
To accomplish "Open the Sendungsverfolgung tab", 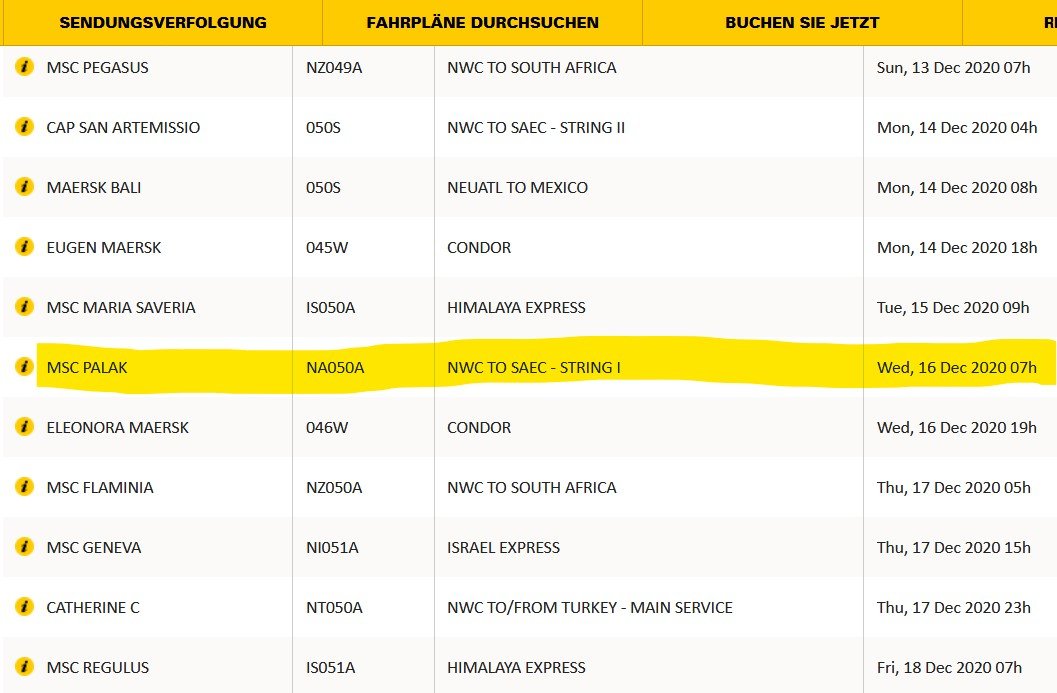I will point(163,22).
